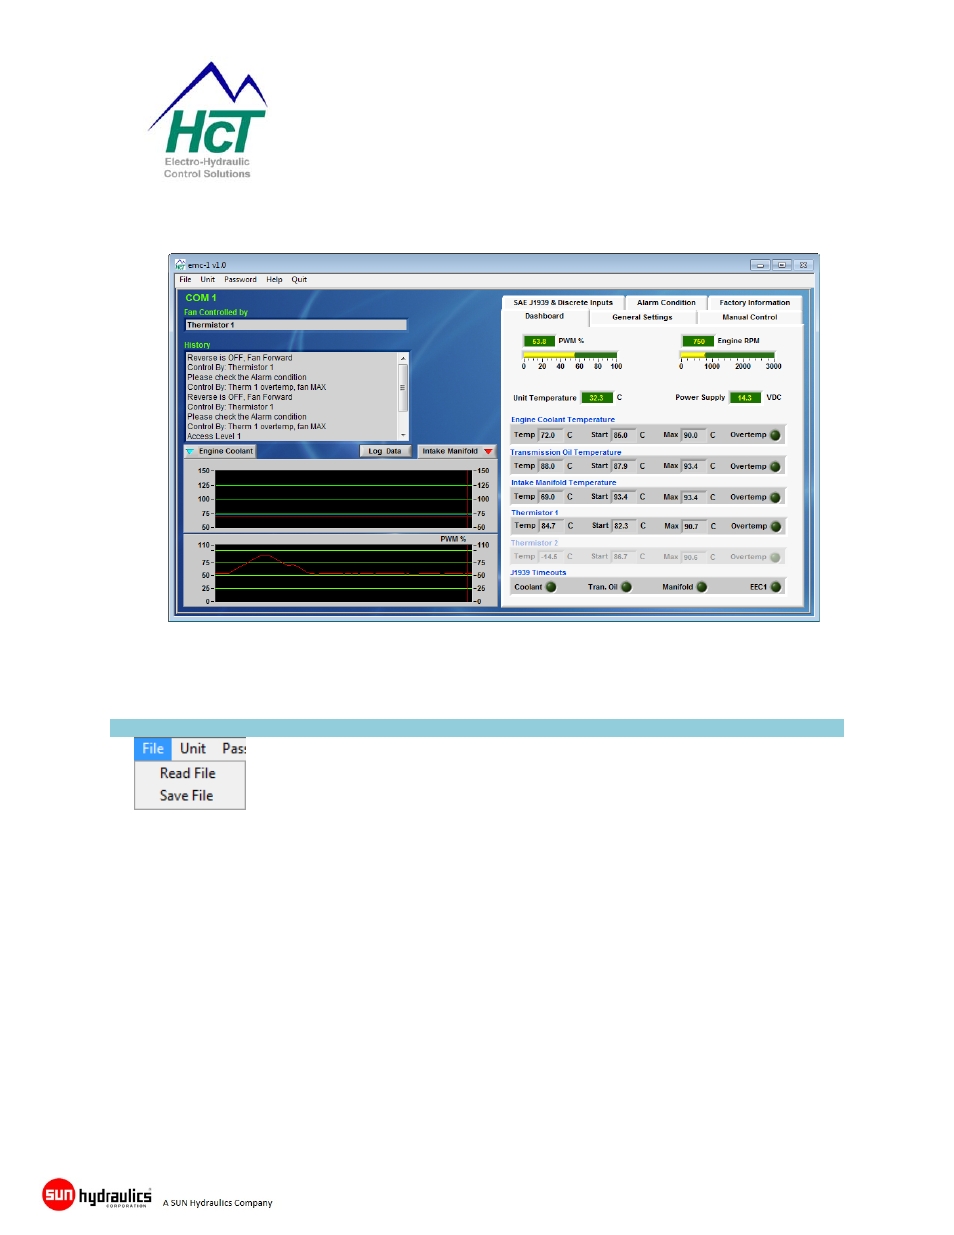954x1235 pixels.
Task: Click the EEC1 J1939 timeout LED
Action: click(775, 587)
